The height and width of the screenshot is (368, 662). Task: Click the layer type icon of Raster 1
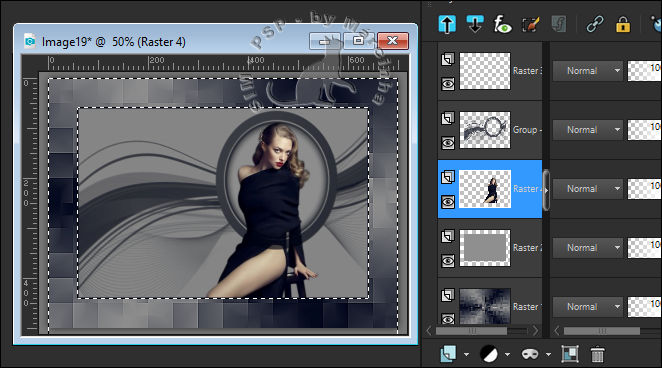coord(448,295)
